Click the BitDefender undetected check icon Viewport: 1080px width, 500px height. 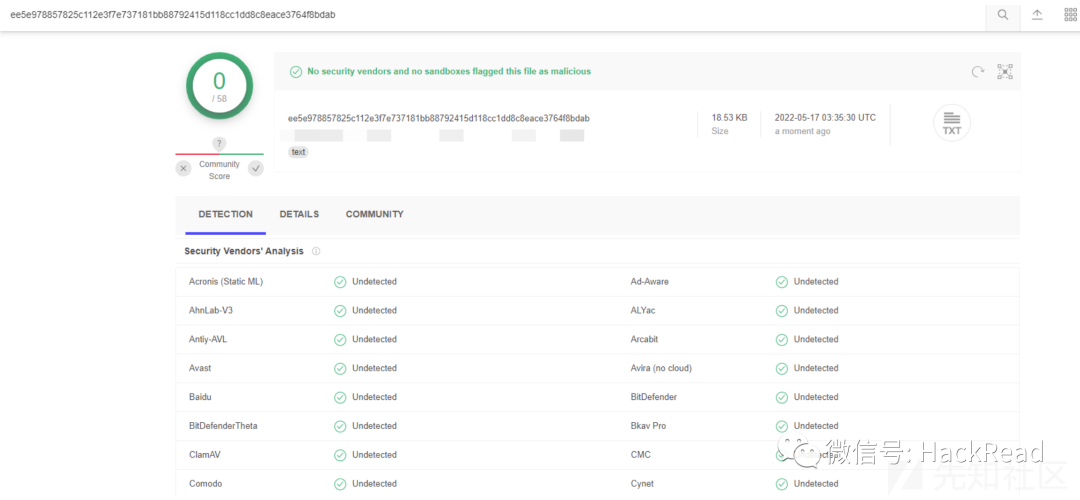click(782, 397)
